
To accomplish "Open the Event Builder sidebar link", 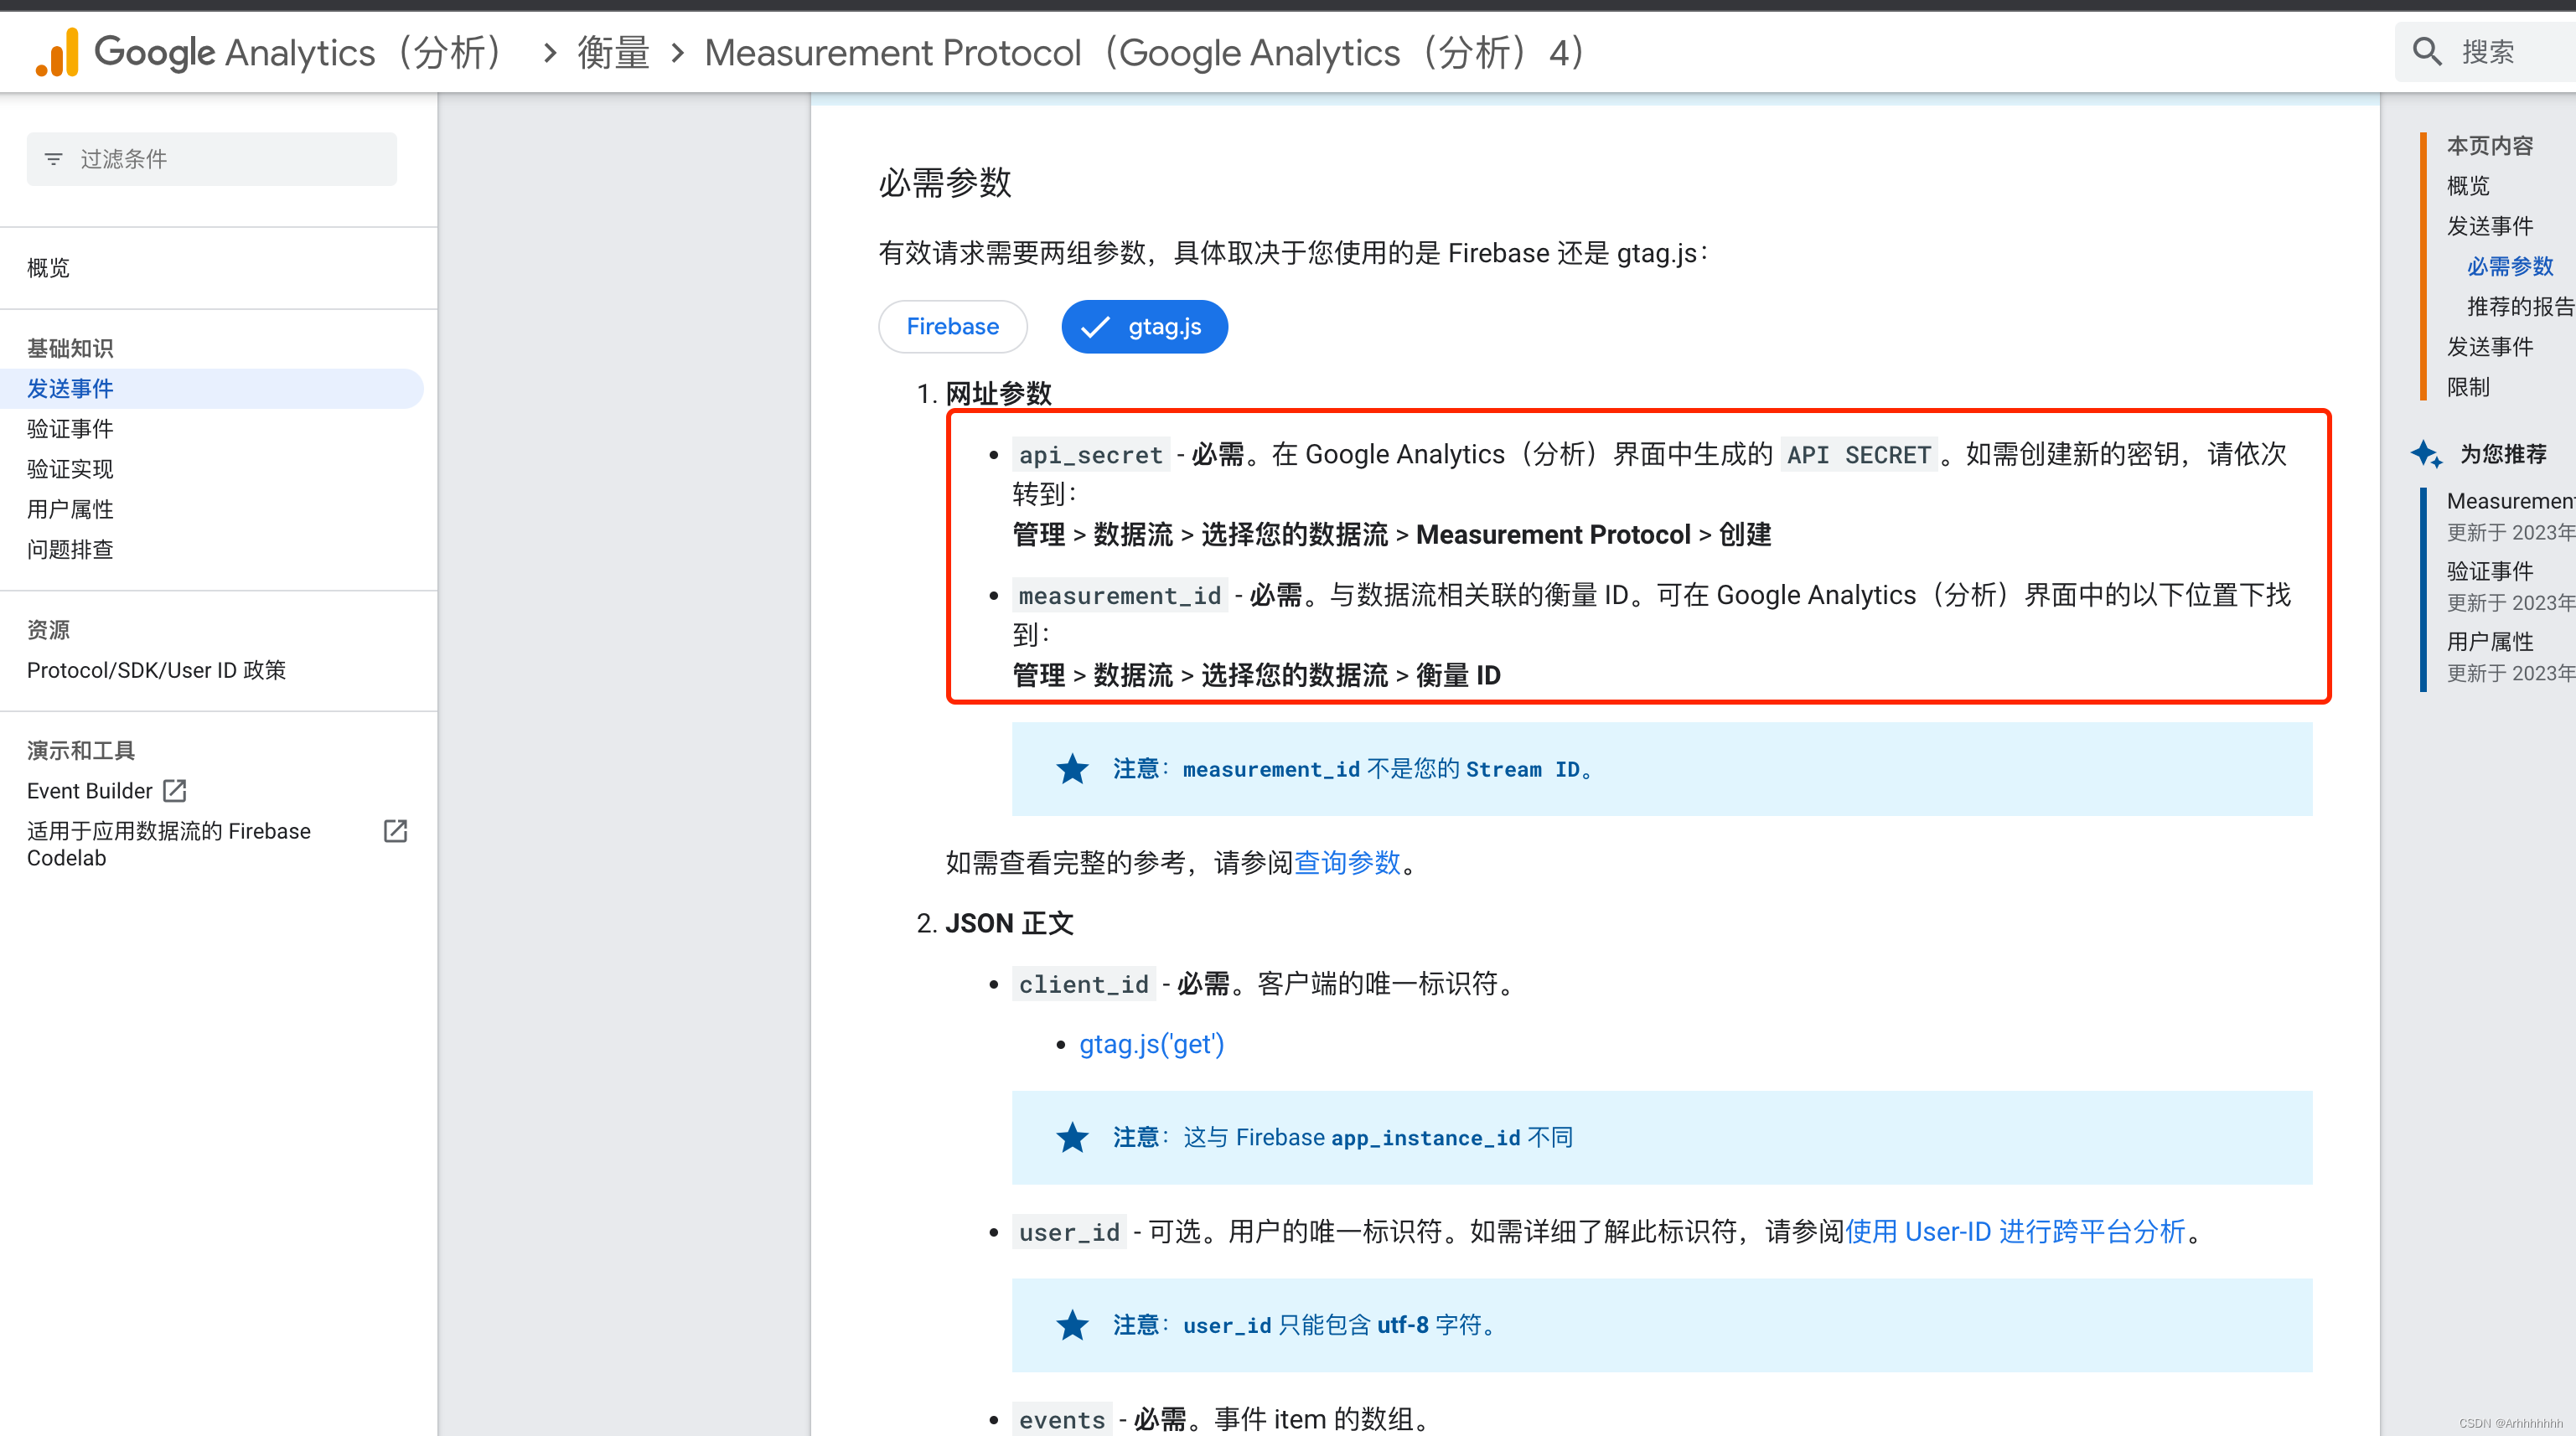I will pyautogui.click(x=90, y=791).
